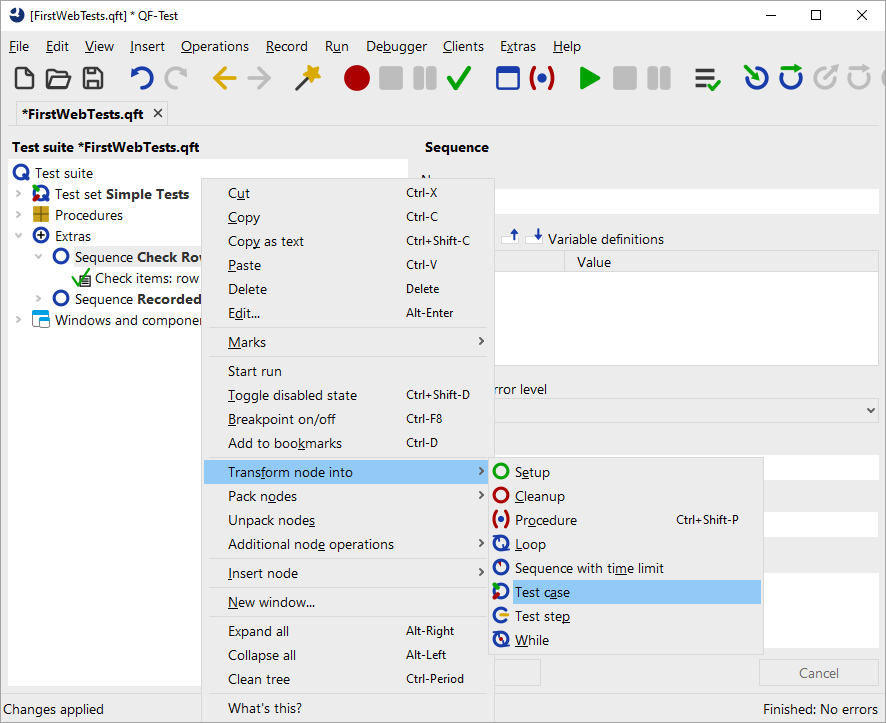The width and height of the screenshot is (886, 723).
Task: Open the error level dropdown
Action: [871, 410]
